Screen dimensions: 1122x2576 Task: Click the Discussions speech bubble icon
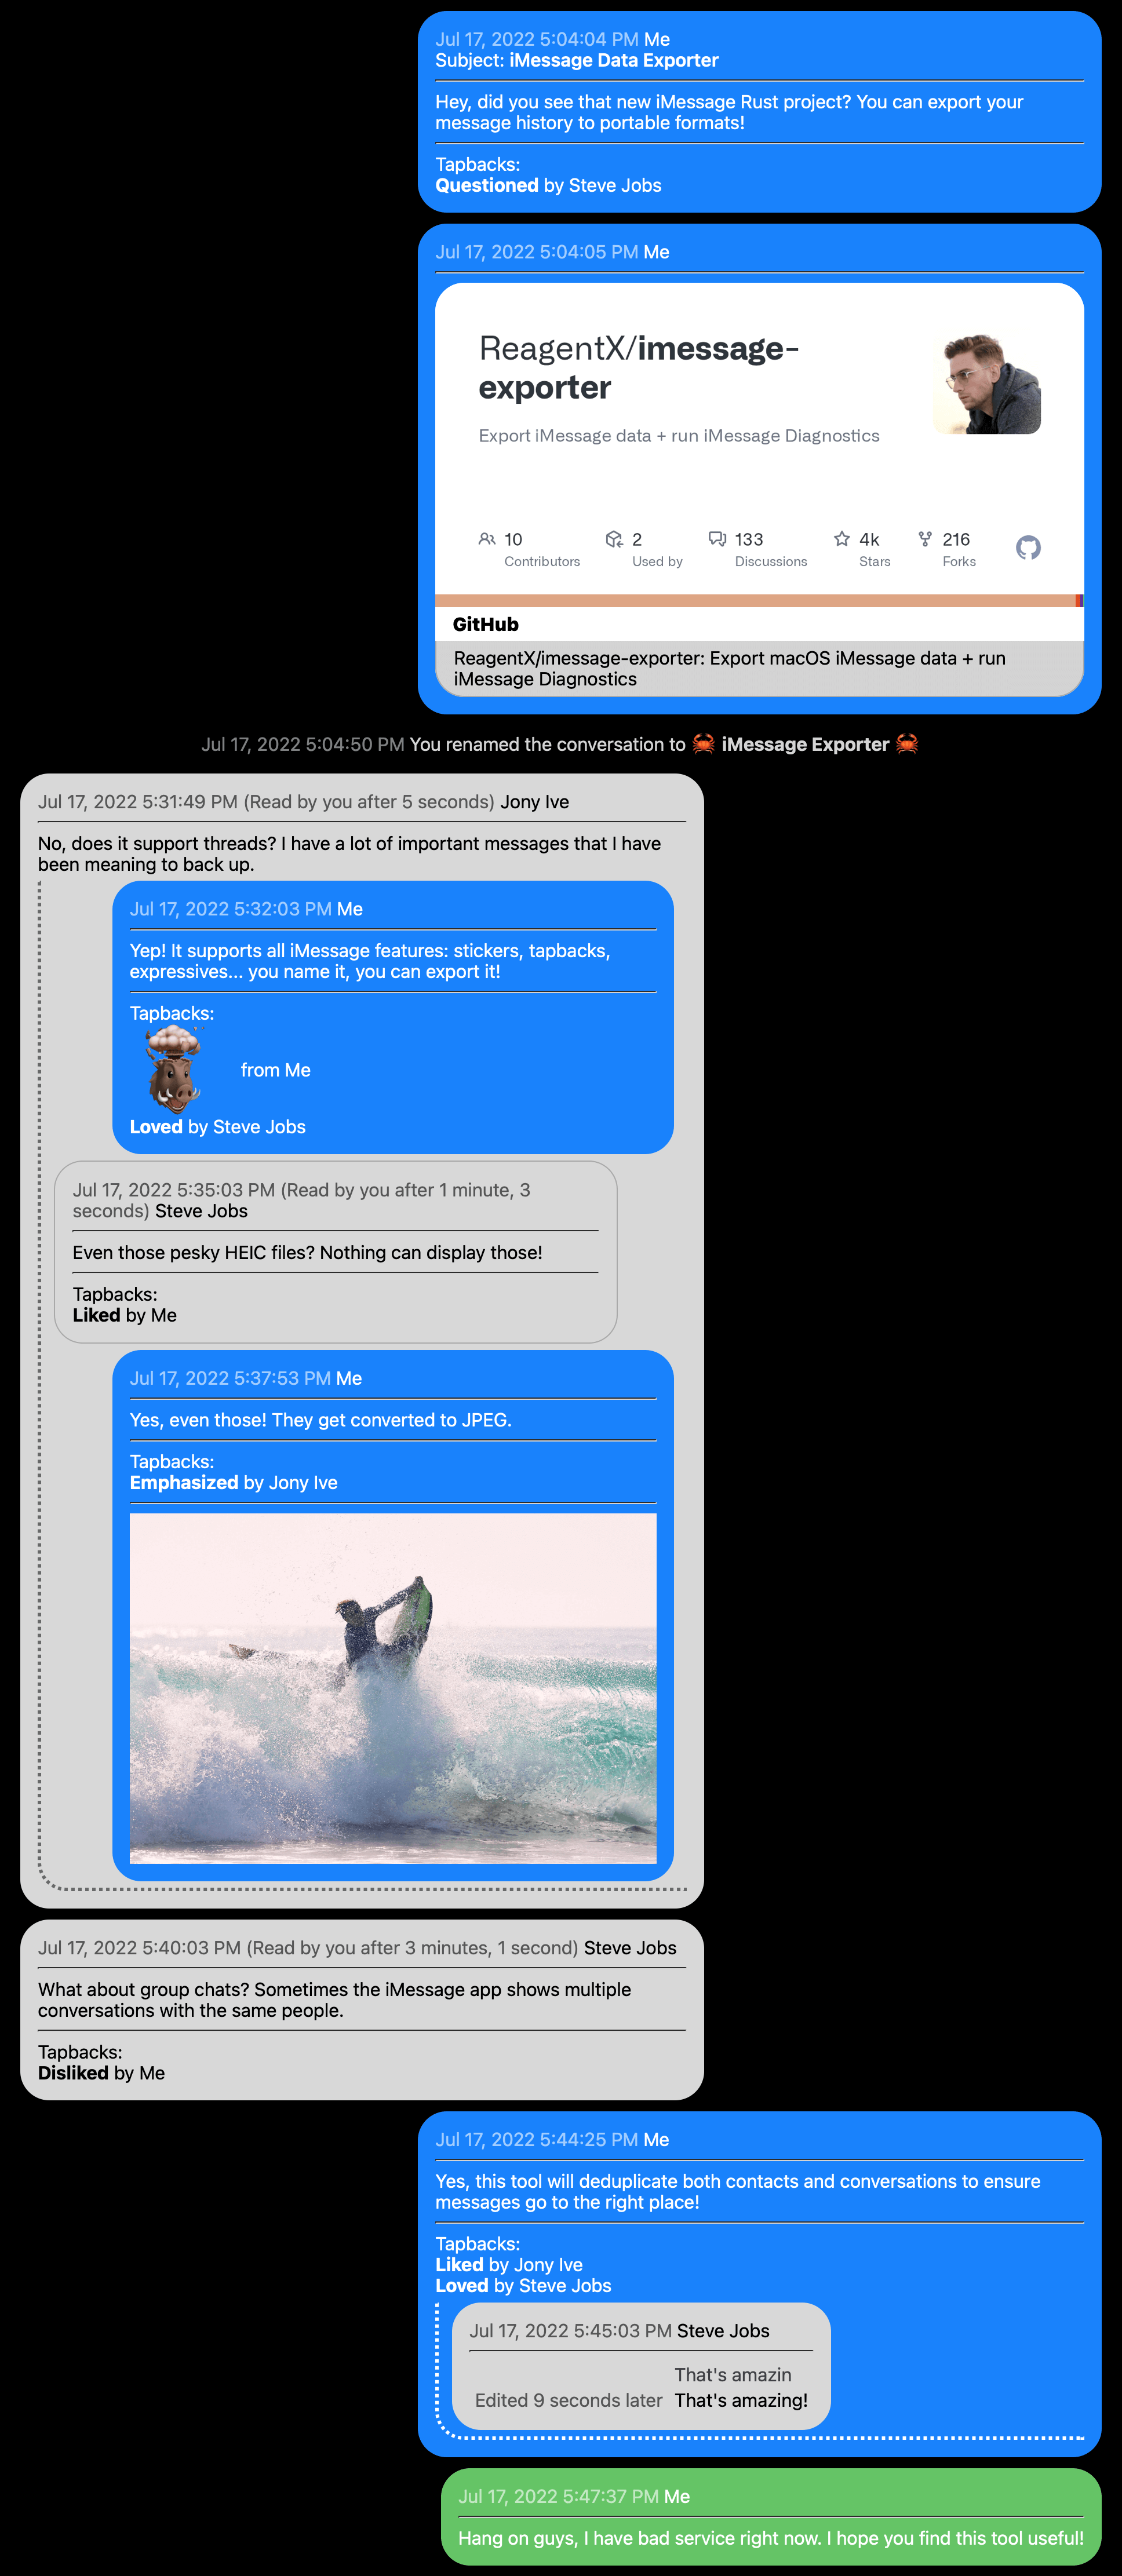[x=717, y=539]
